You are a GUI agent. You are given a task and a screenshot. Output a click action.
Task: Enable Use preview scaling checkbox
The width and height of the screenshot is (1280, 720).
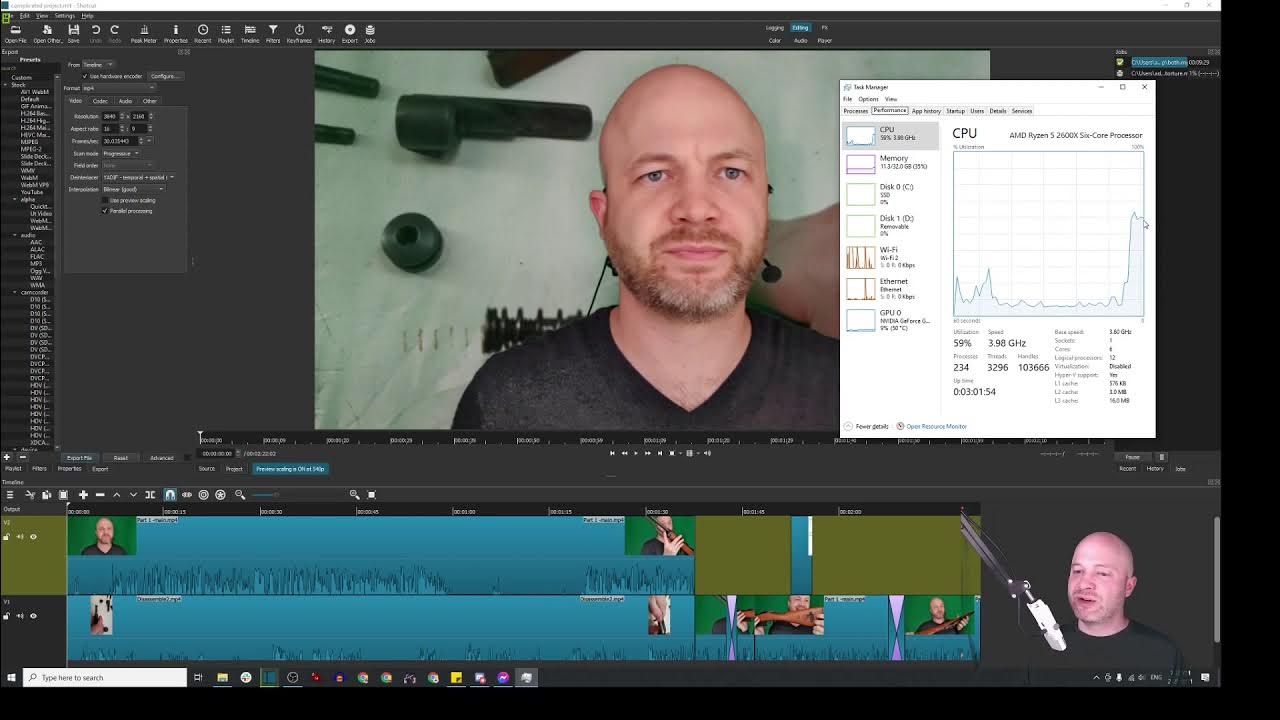105,200
